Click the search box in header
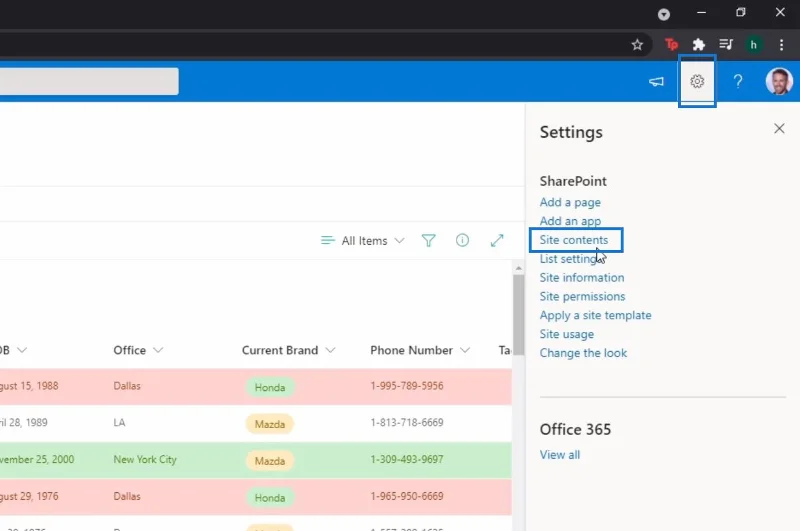800x531 pixels. click(89, 81)
